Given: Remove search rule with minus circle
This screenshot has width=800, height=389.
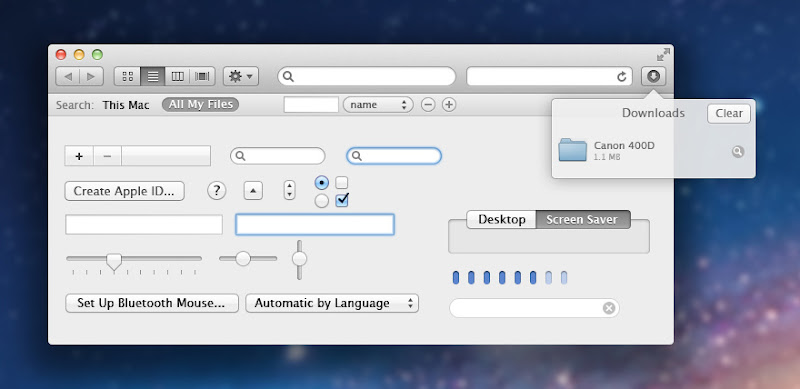Looking at the screenshot, I should 428,105.
